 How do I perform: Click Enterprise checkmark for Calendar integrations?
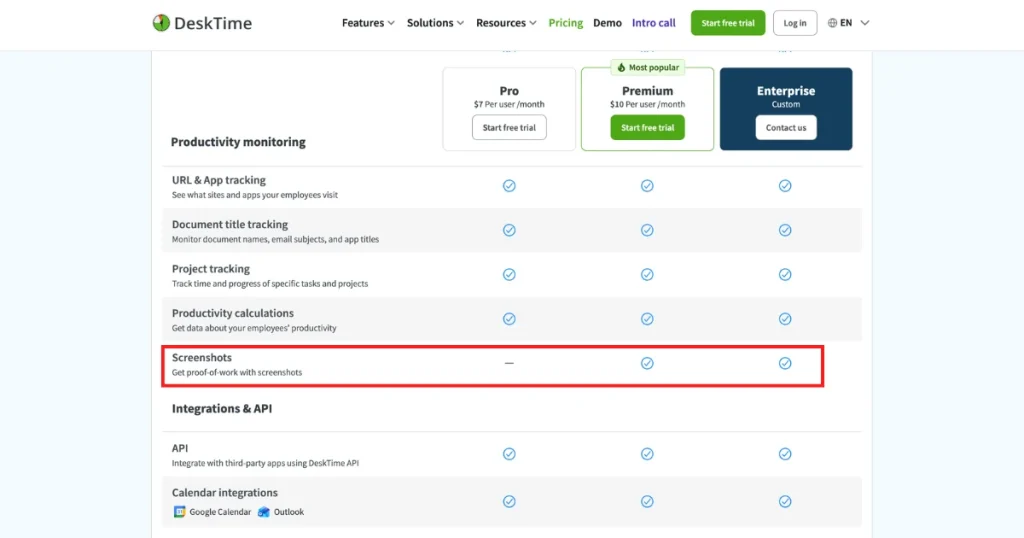[x=785, y=502]
